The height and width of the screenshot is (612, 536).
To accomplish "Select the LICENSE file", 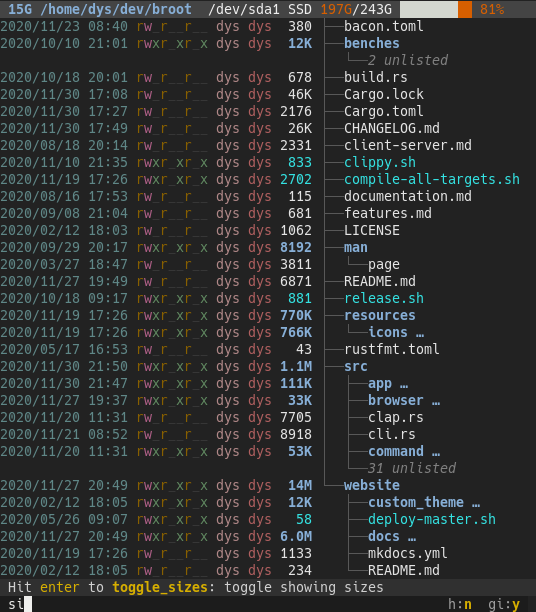I will pos(371,230).
